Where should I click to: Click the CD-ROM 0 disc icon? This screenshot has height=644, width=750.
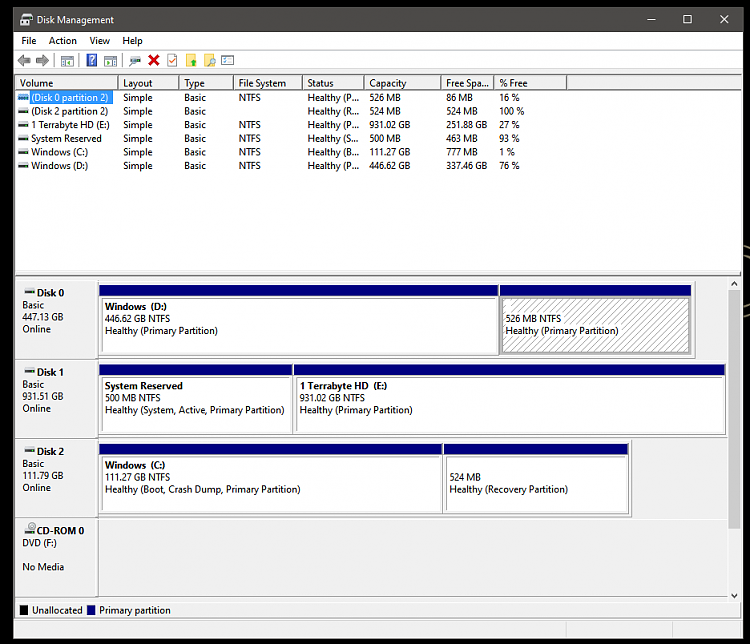pos(30,529)
